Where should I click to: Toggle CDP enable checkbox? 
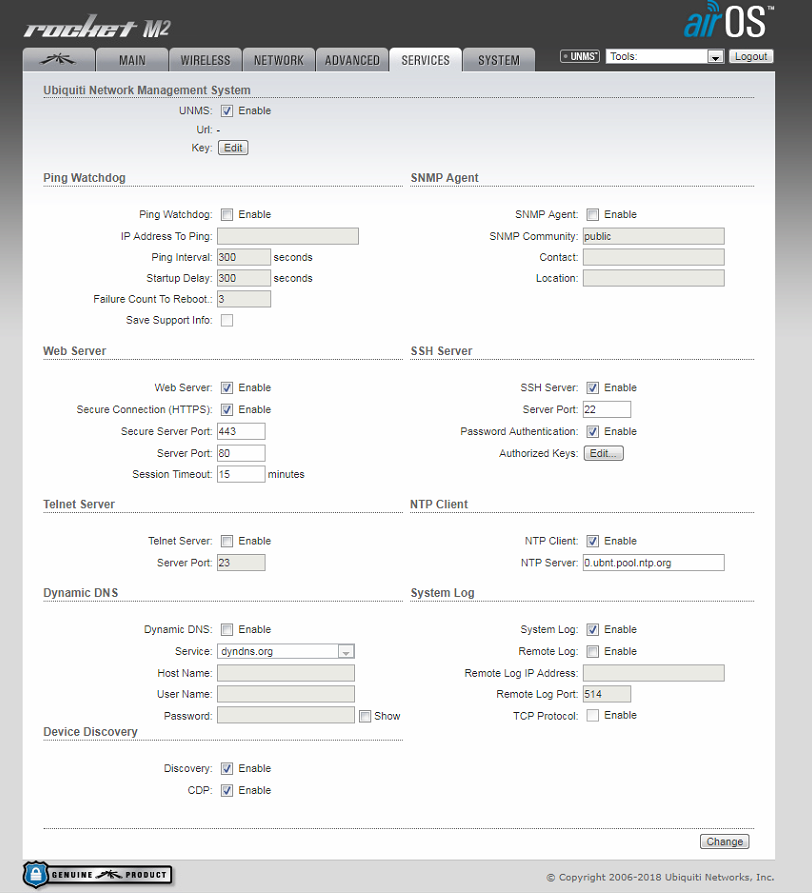pyautogui.click(x=227, y=790)
